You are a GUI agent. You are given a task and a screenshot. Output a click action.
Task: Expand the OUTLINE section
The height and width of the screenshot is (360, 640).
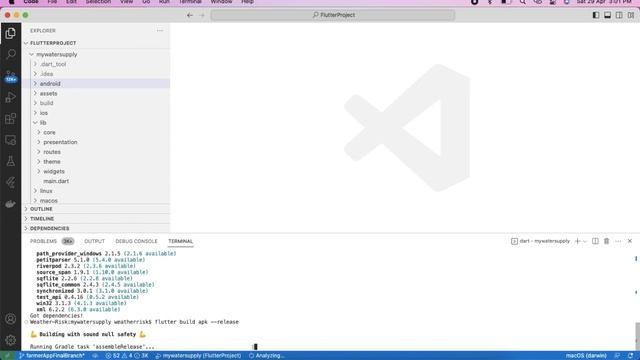96,209
